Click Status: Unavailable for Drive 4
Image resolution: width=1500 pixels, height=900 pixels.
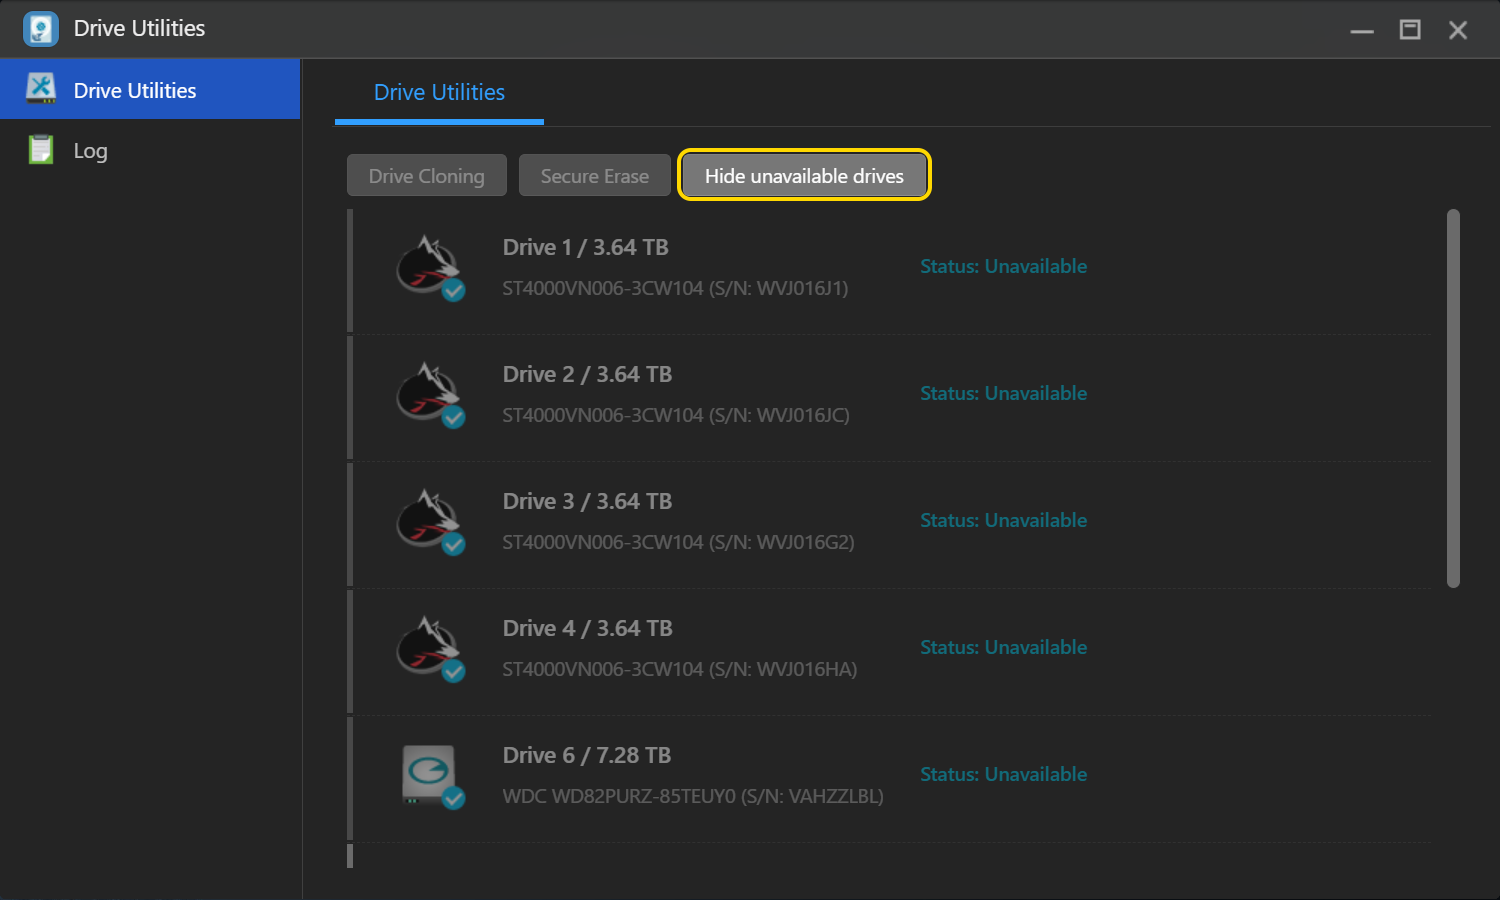click(x=1003, y=647)
